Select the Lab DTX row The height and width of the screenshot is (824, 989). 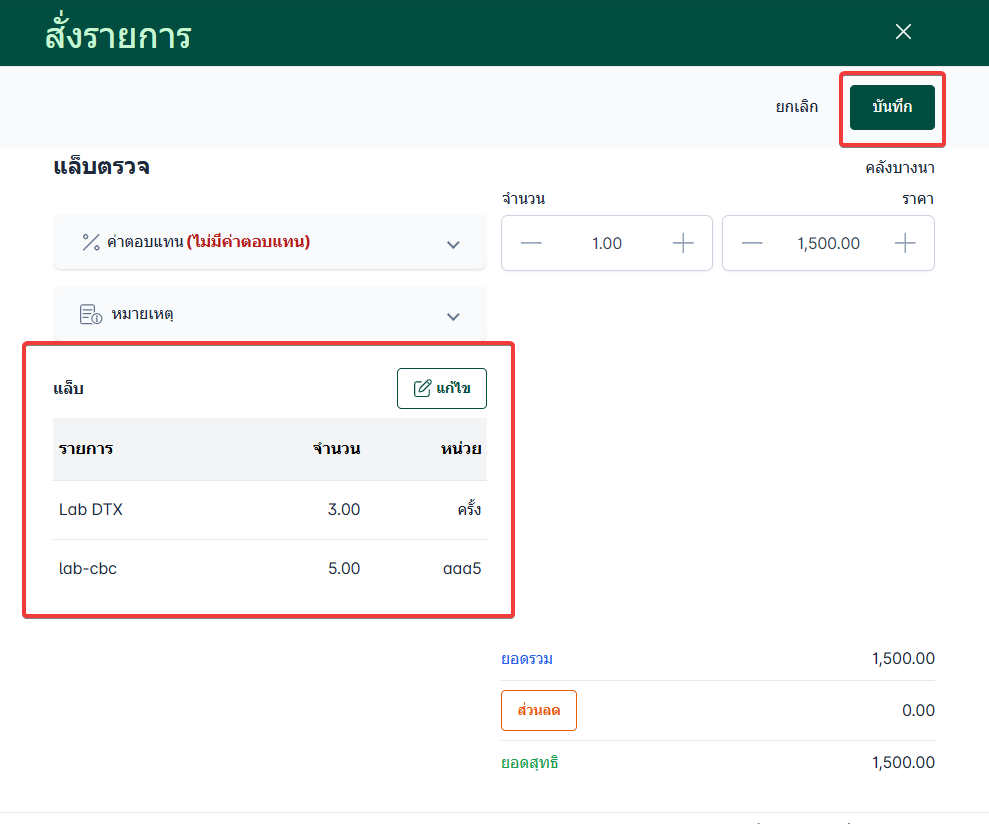270,510
